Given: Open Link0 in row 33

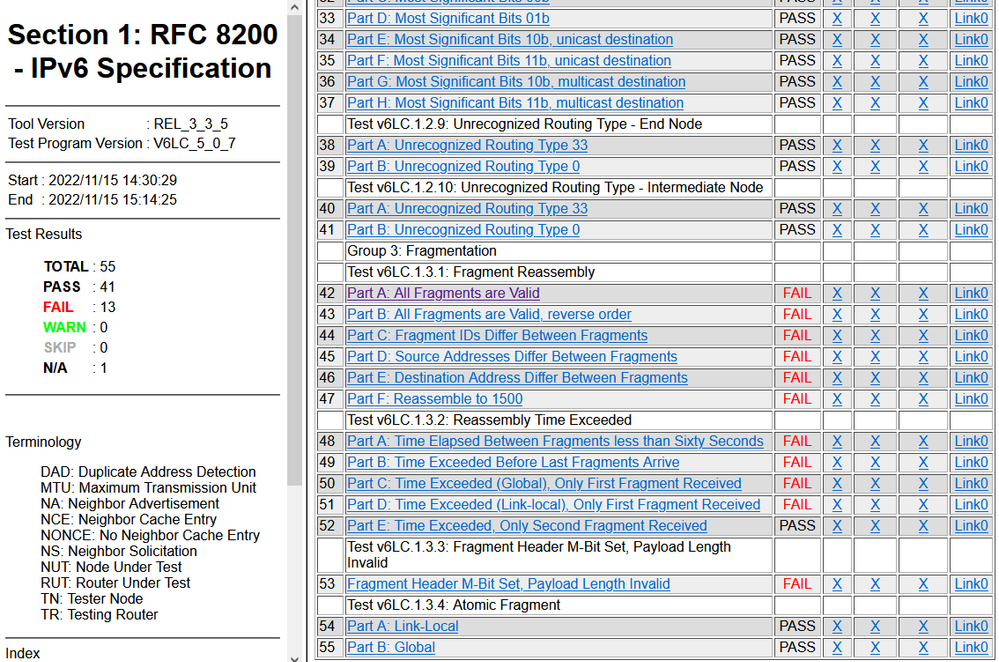Looking at the screenshot, I should 971,18.
